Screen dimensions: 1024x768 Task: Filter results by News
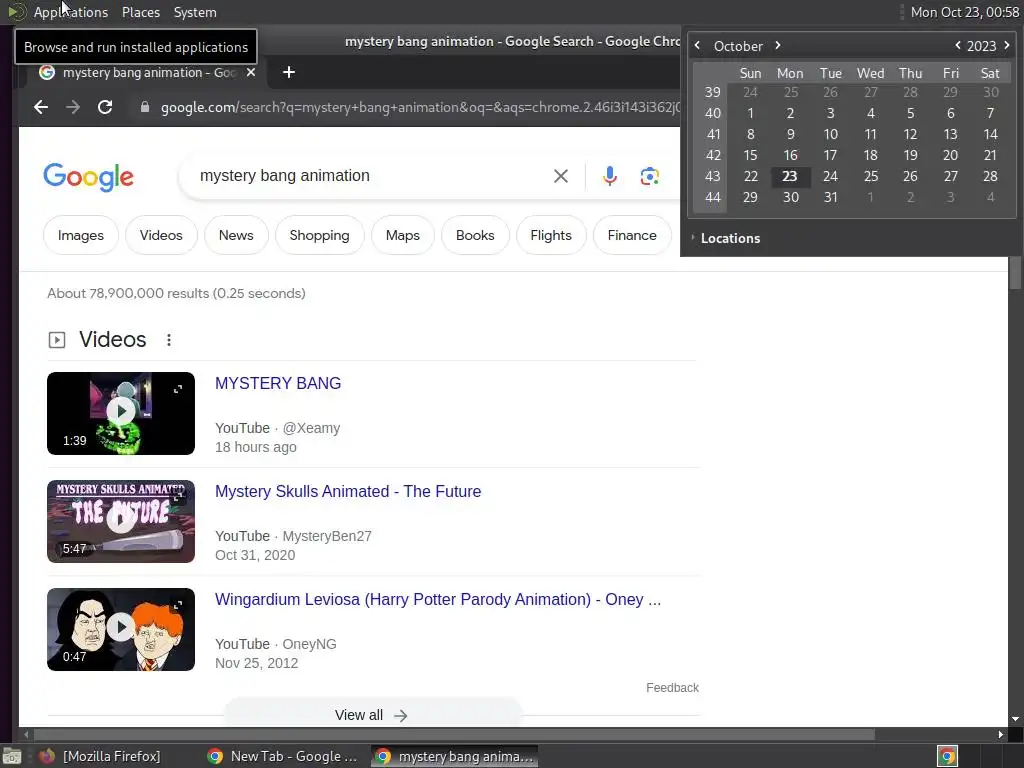click(236, 235)
